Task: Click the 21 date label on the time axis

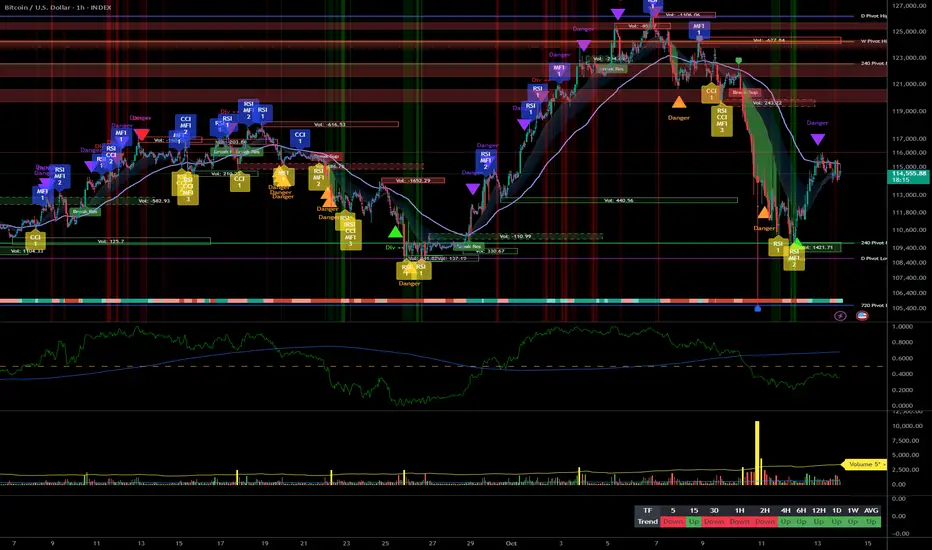Action: pyautogui.click(x=304, y=543)
